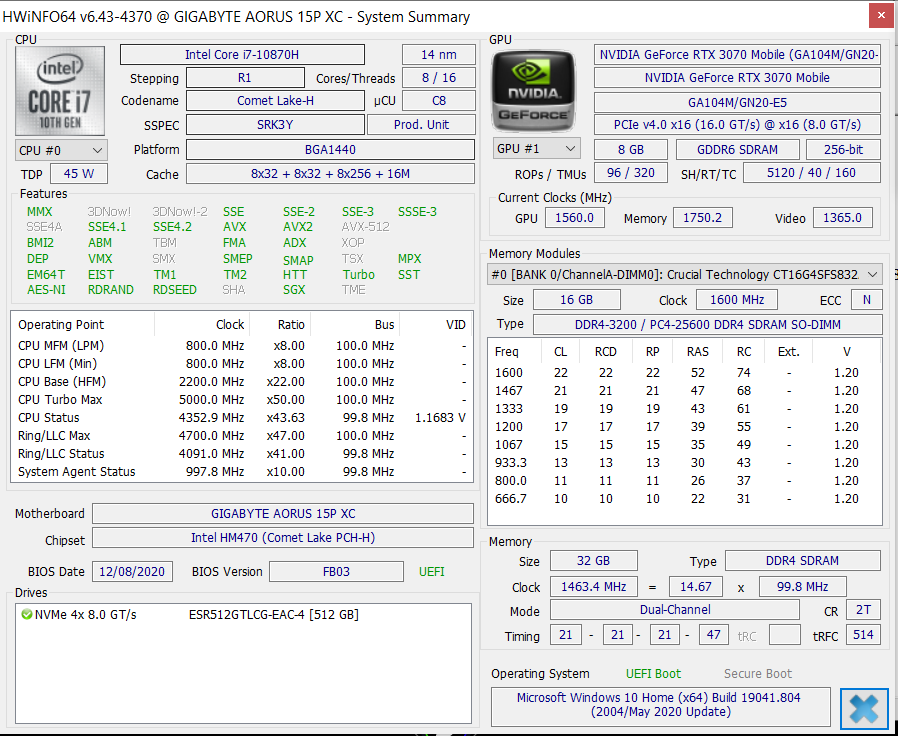This screenshot has width=898, height=736.
Task: Click the green NVMe drive status icon
Action: tap(26, 615)
